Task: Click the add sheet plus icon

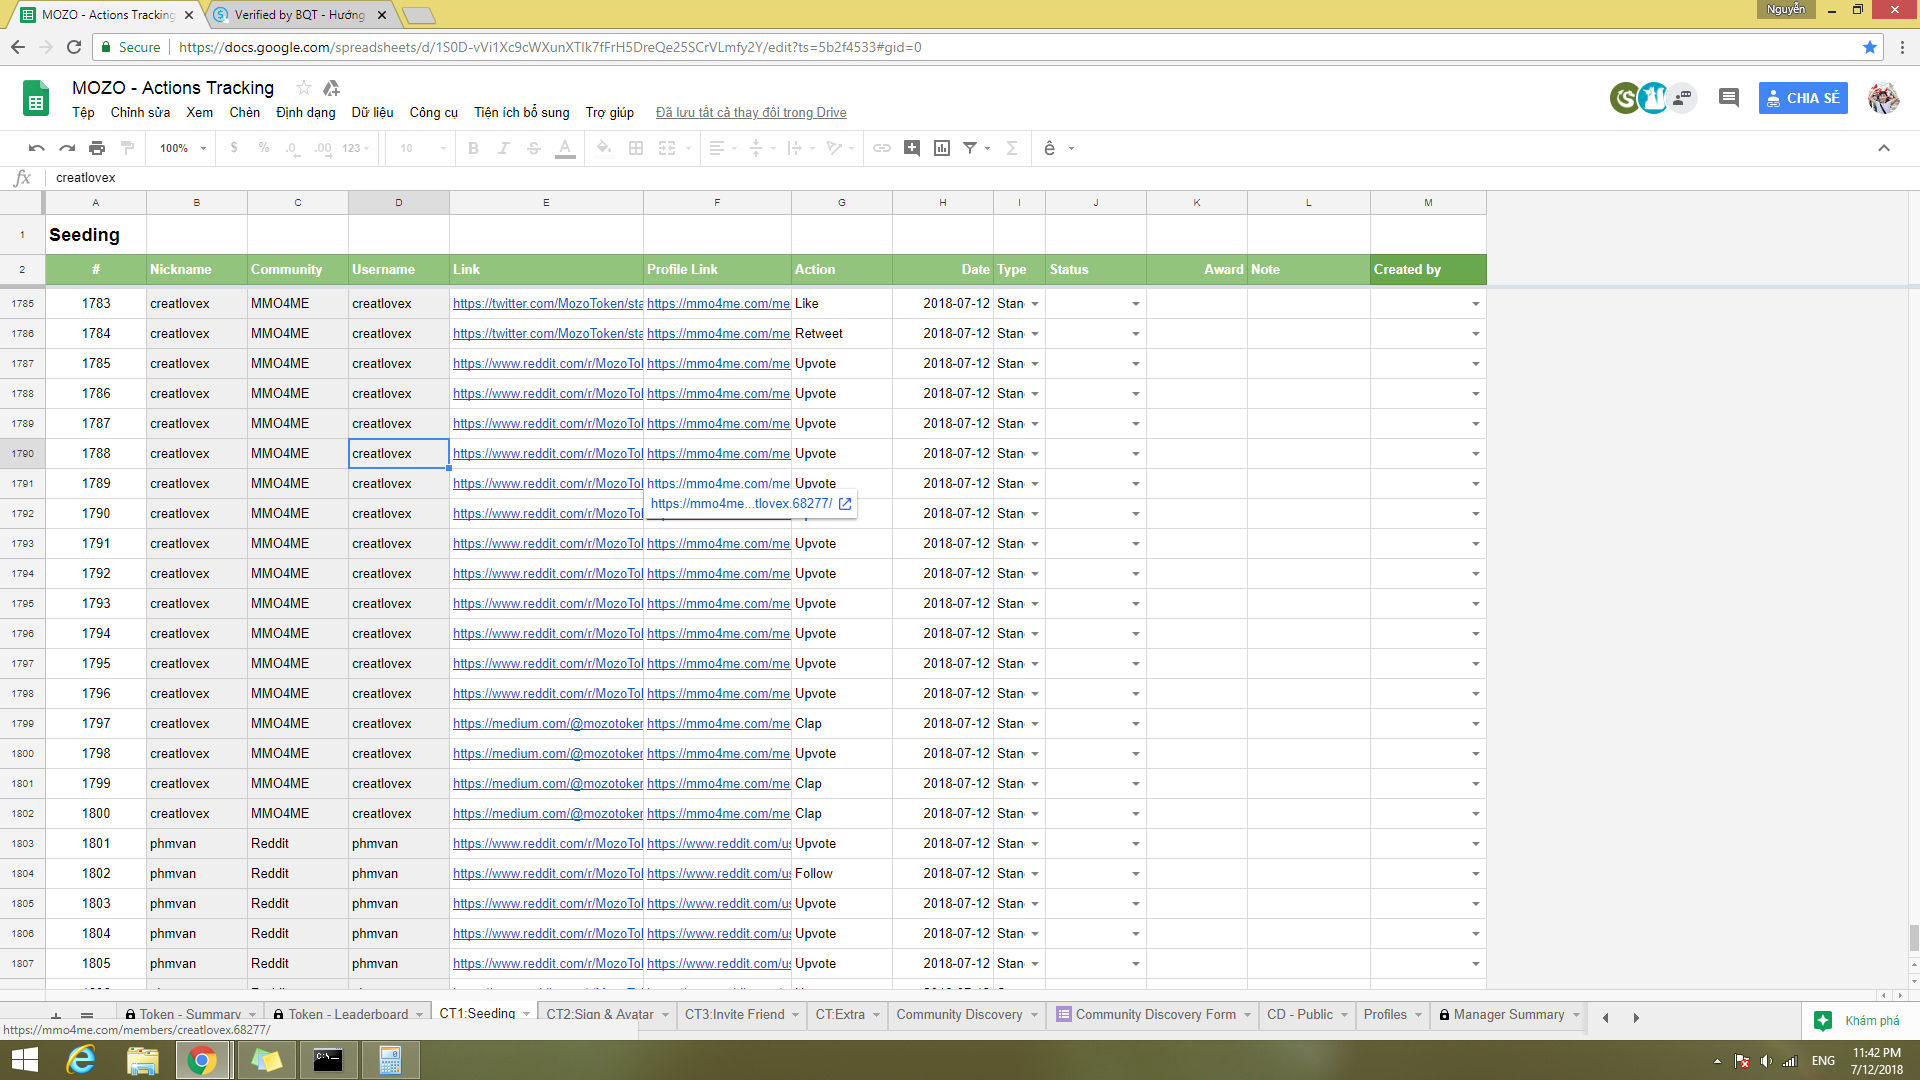Action: pos(56,1016)
